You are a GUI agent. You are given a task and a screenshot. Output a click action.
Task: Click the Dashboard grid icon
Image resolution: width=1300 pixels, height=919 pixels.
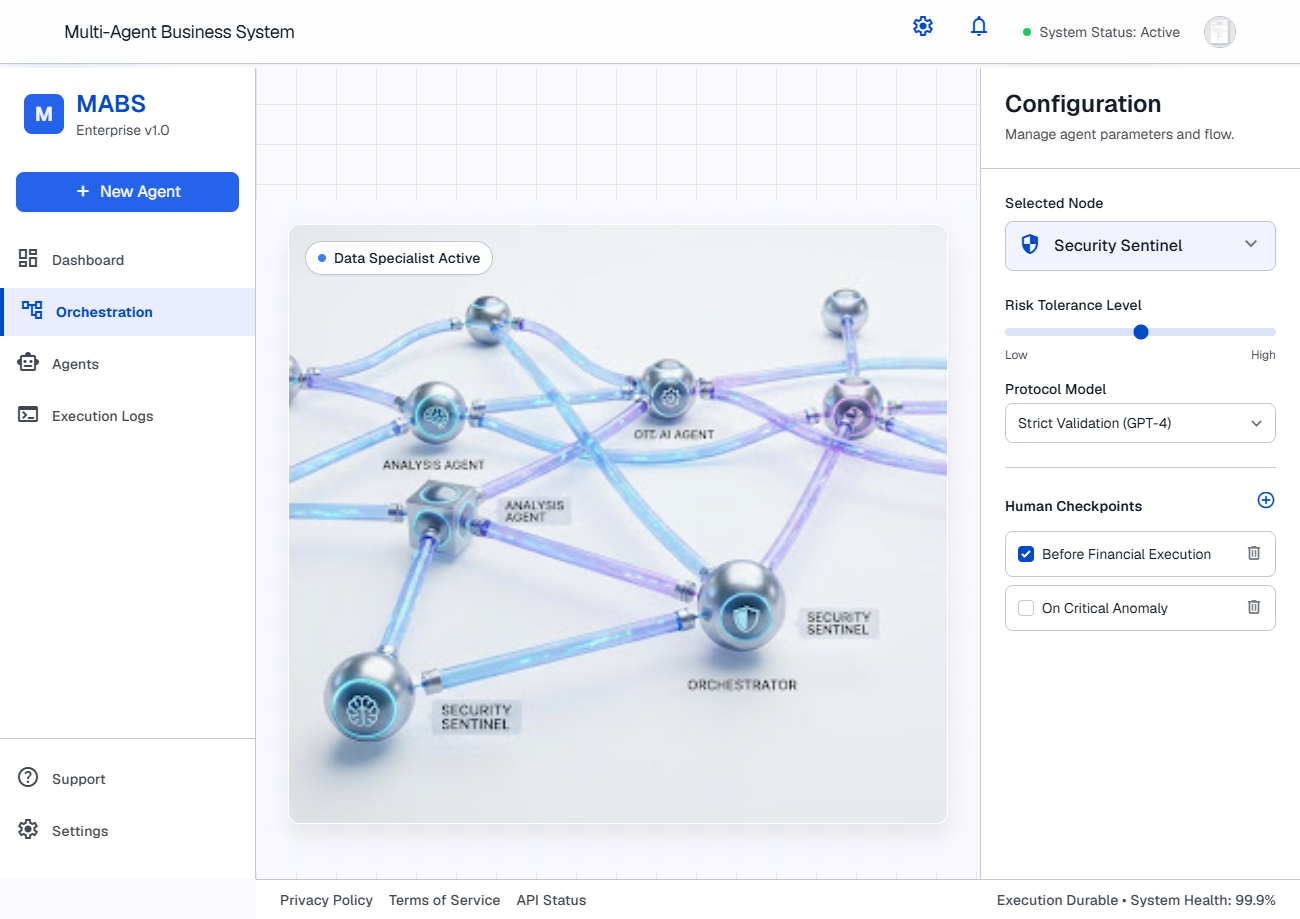28,259
